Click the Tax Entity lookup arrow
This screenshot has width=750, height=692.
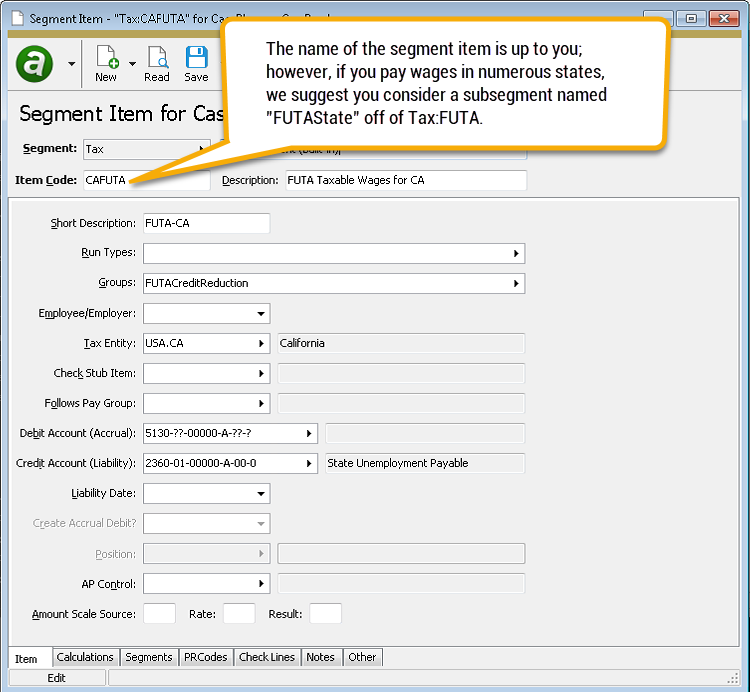pyautogui.click(x=261, y=344)
